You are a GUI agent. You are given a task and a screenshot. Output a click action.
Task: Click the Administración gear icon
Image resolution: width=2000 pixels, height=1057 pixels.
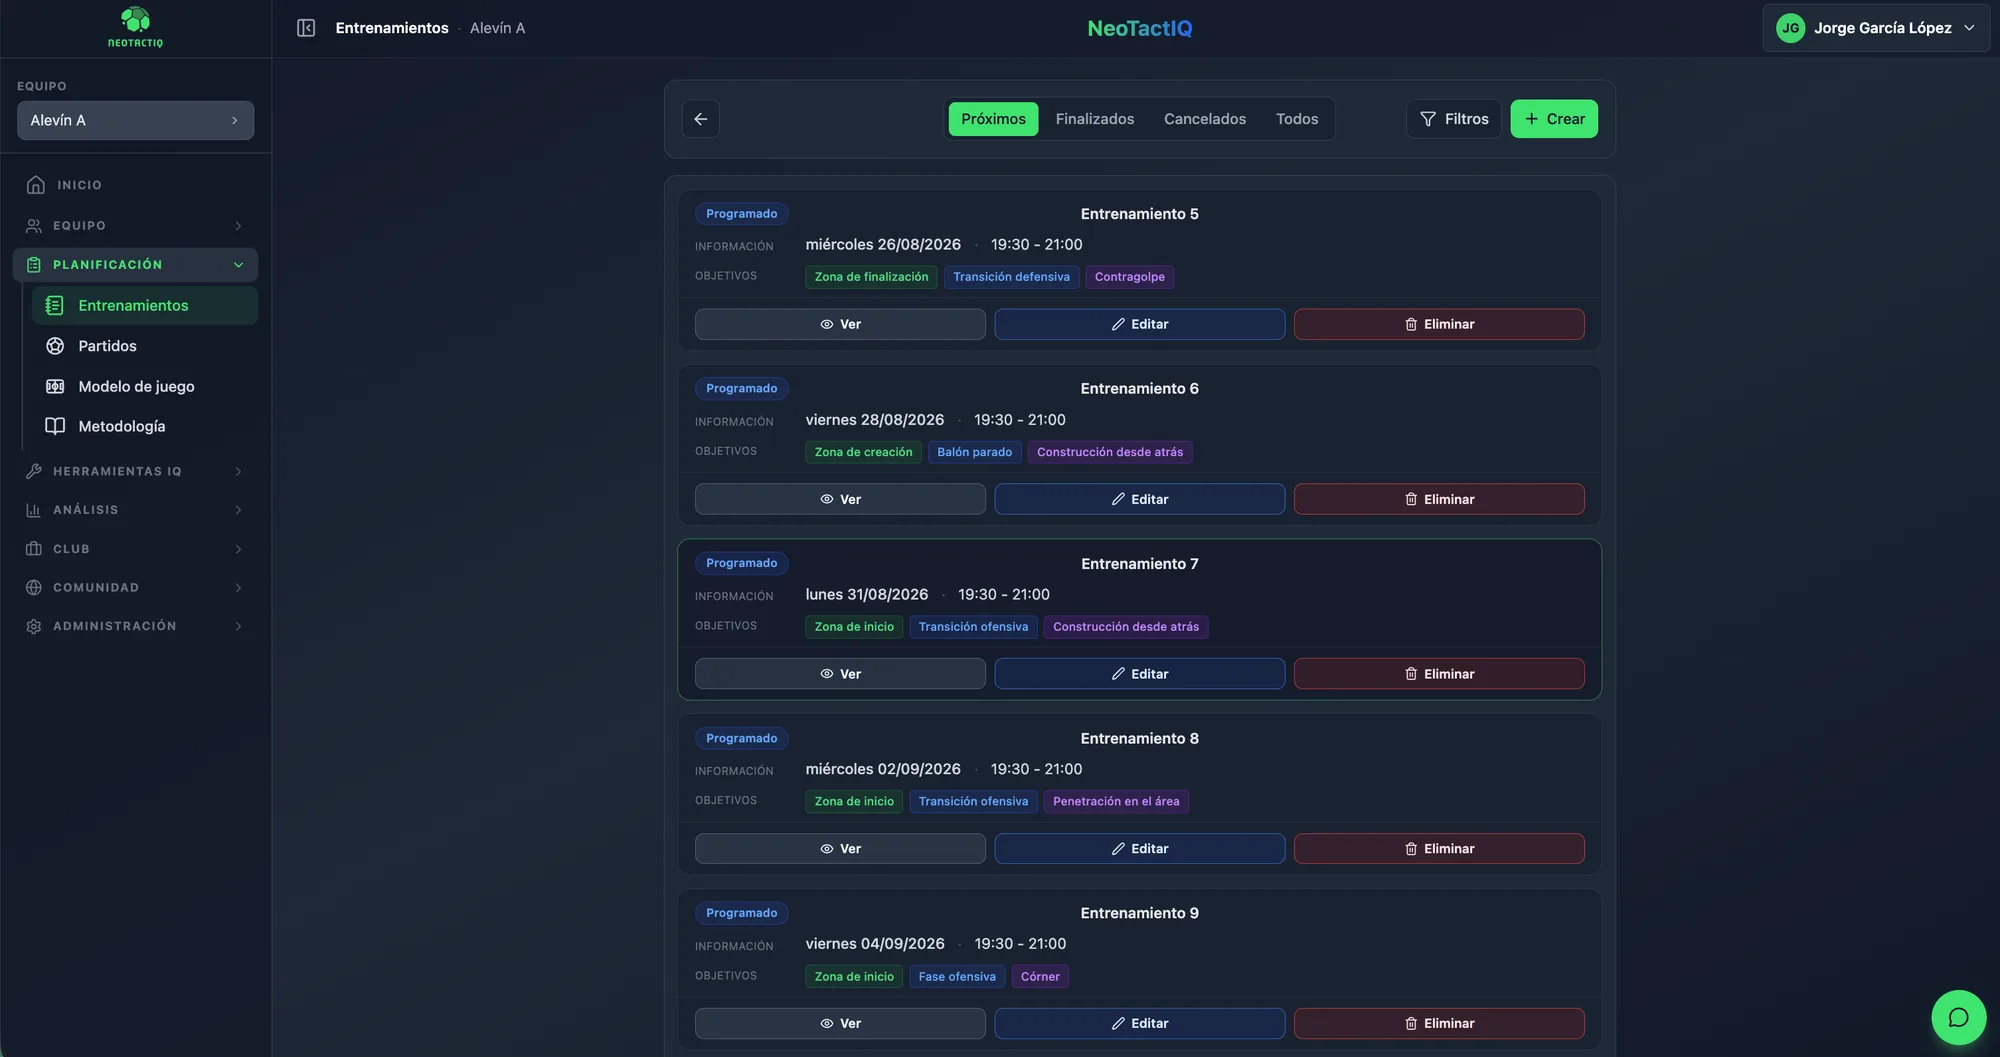(34, 626)
